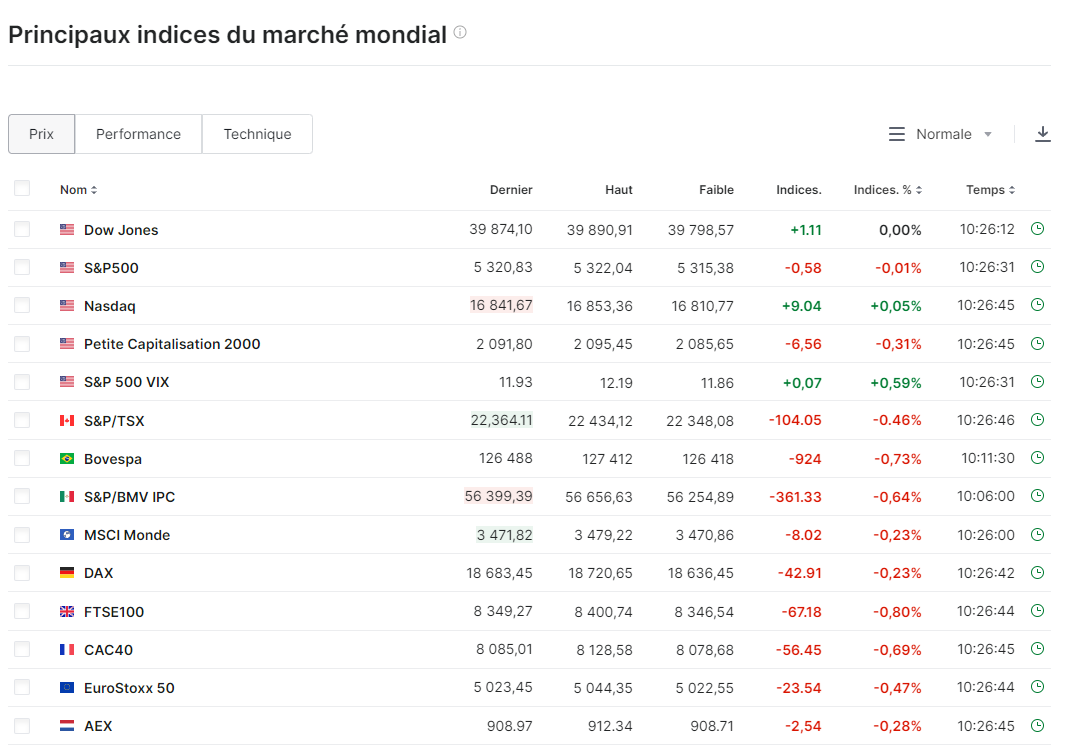
Task: Switch to the Performance tab
Action: click(138, 134)
